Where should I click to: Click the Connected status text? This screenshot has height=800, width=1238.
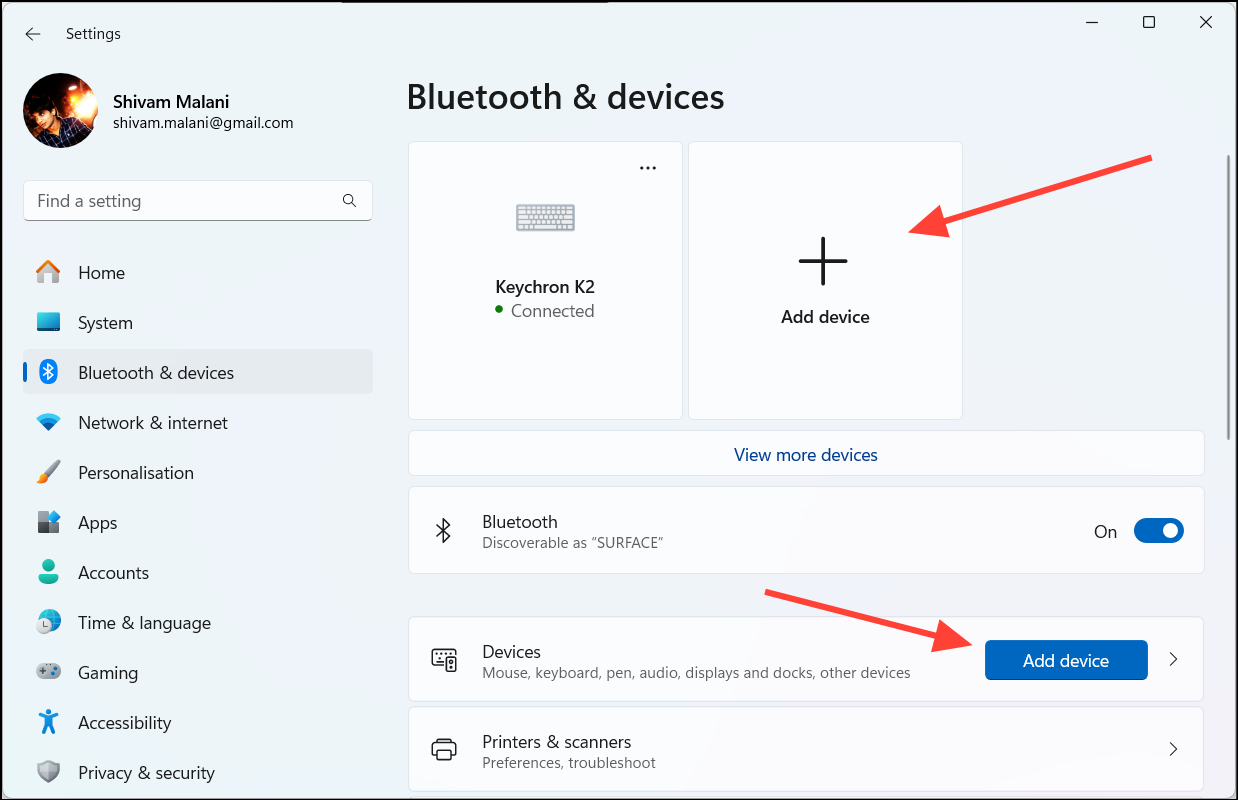click(552, 311)
